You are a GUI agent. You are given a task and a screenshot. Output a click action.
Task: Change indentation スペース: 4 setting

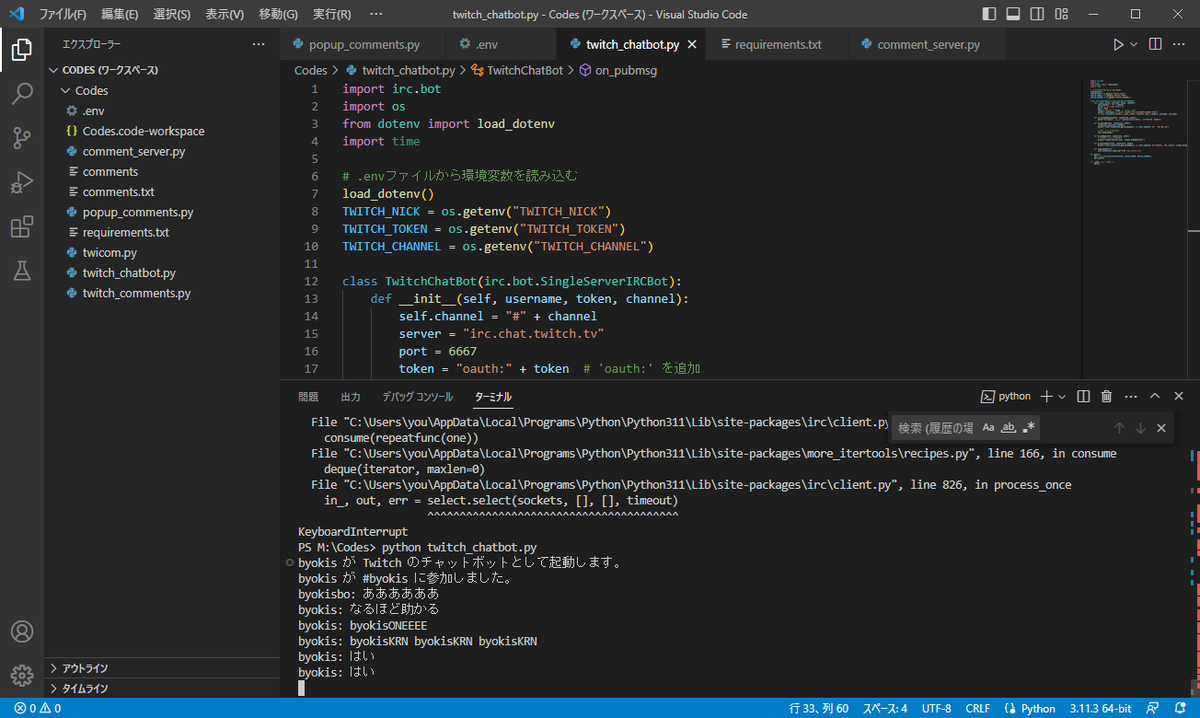pyautogui.click(x=885, y=708)
